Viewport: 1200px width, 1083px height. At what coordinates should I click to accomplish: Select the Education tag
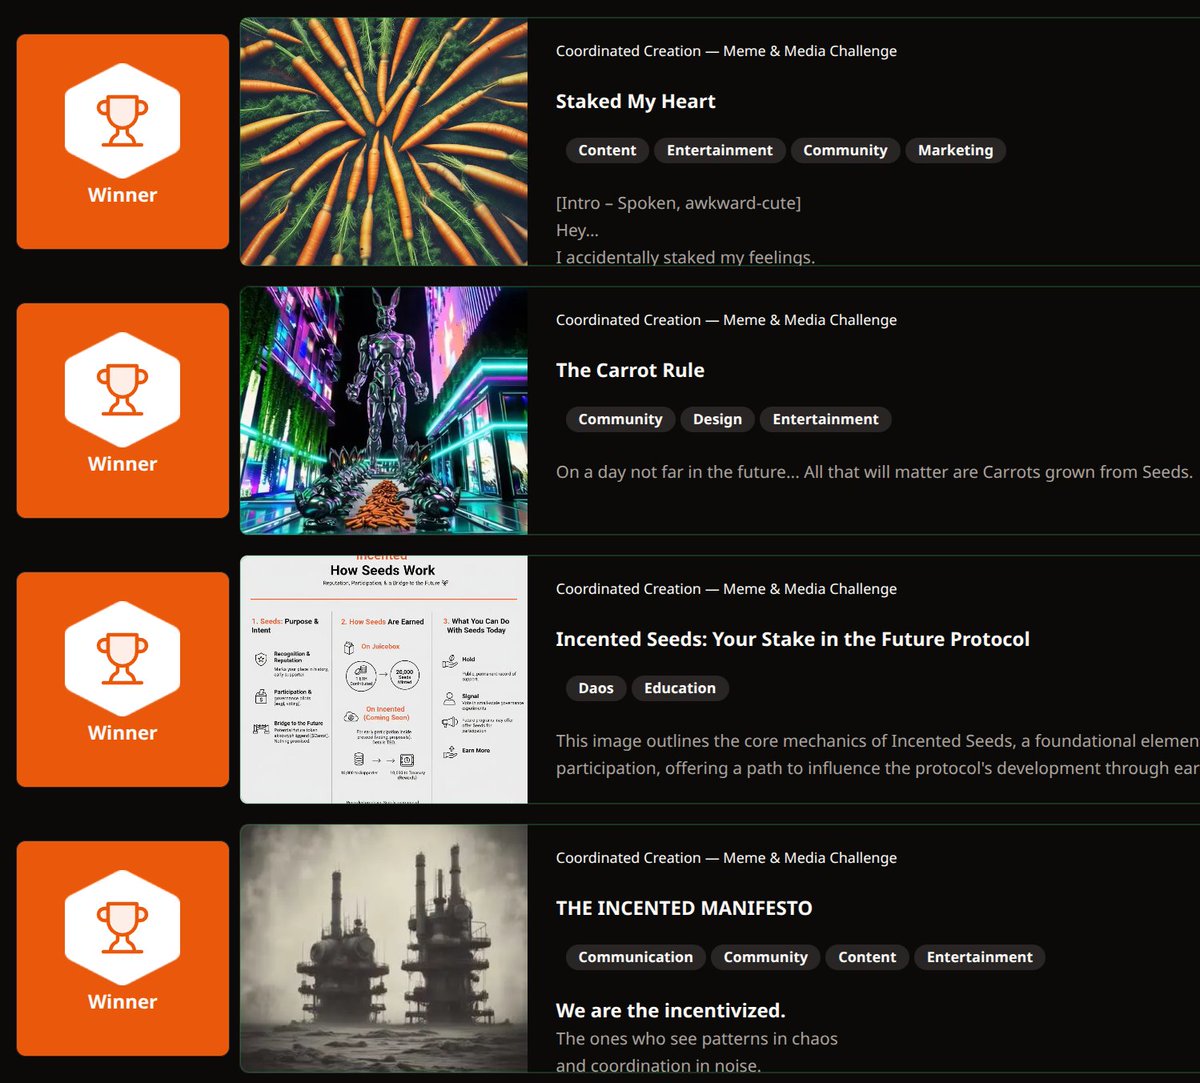(x=680, y=688)
